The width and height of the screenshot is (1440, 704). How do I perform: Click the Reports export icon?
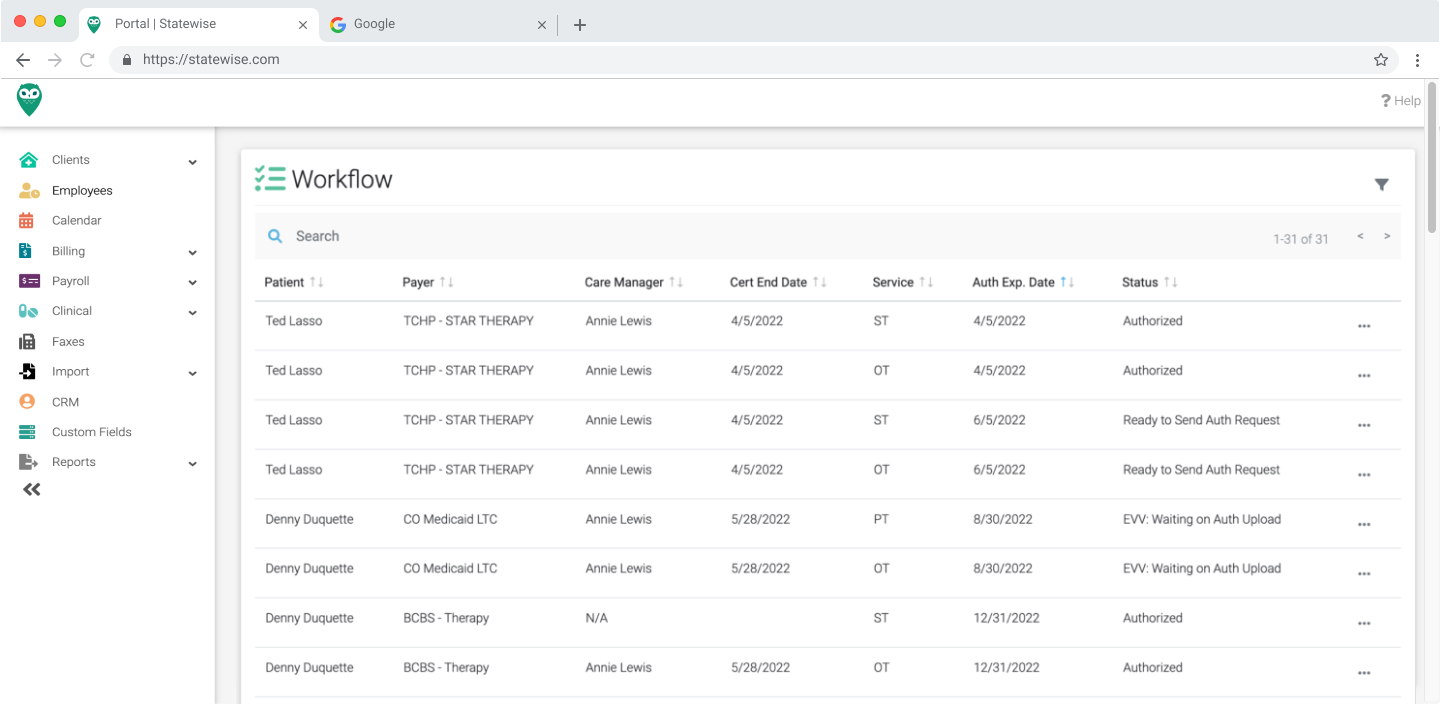[x=28, y=462]
